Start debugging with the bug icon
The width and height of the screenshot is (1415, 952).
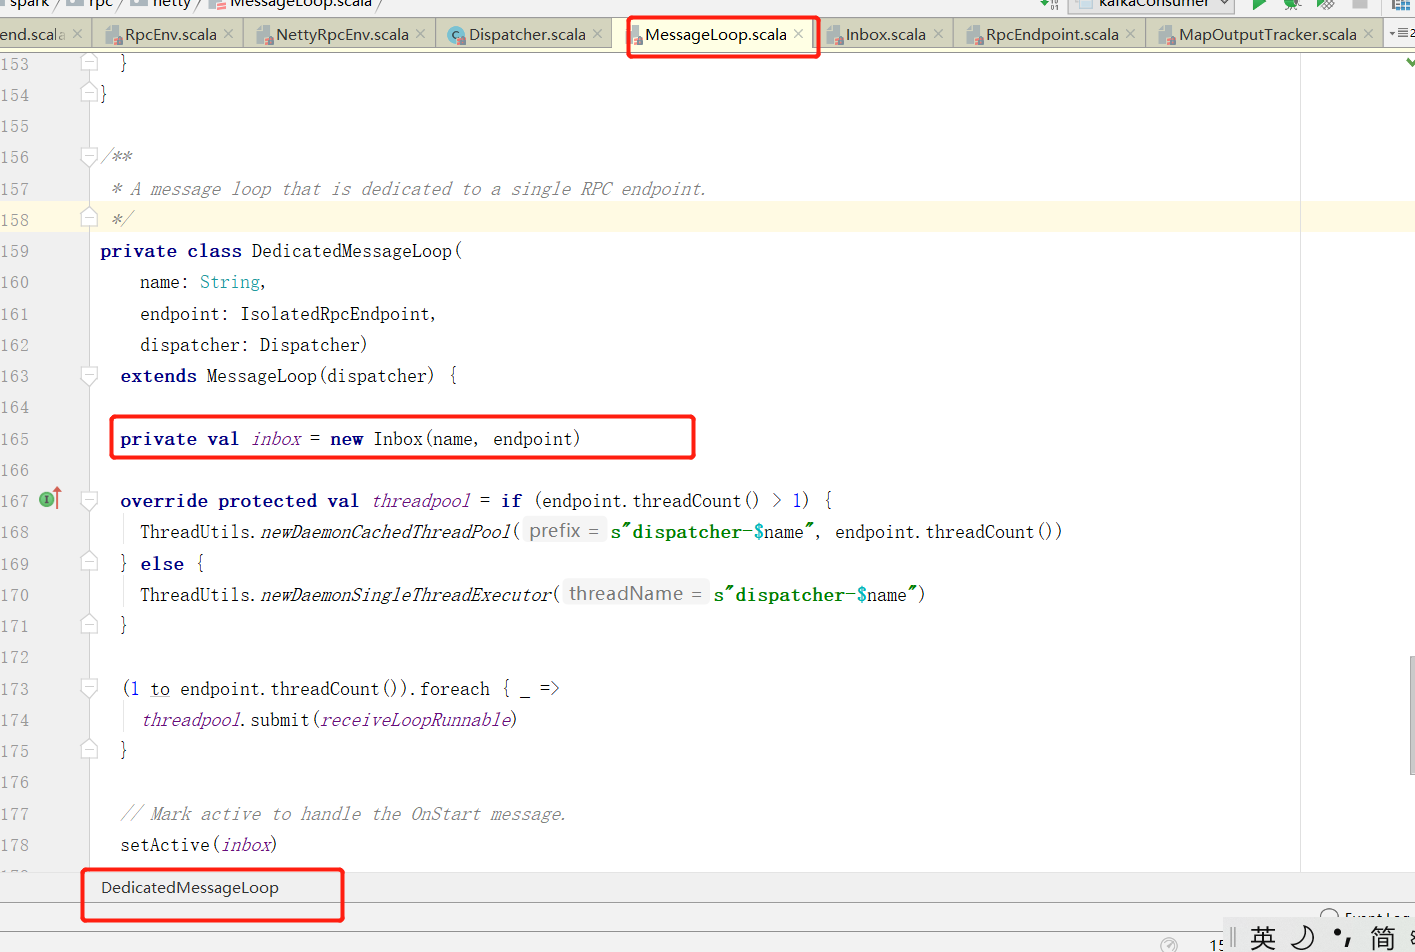1292,4
